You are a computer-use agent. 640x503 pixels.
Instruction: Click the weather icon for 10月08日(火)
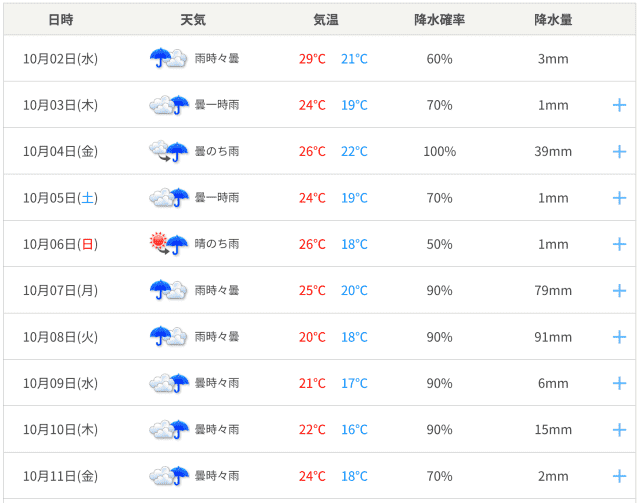pos(168,336)
